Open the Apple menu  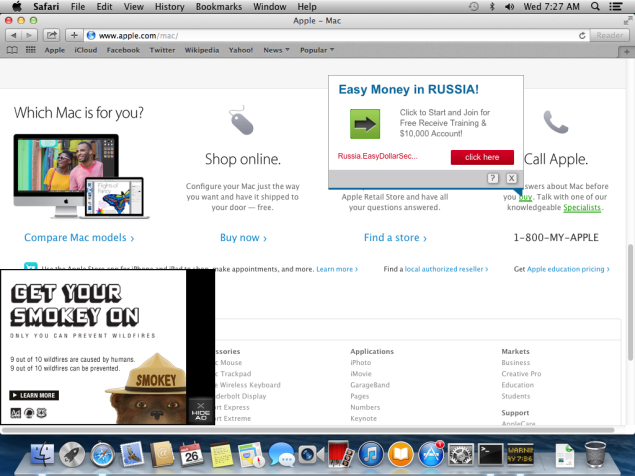[17, 6]
